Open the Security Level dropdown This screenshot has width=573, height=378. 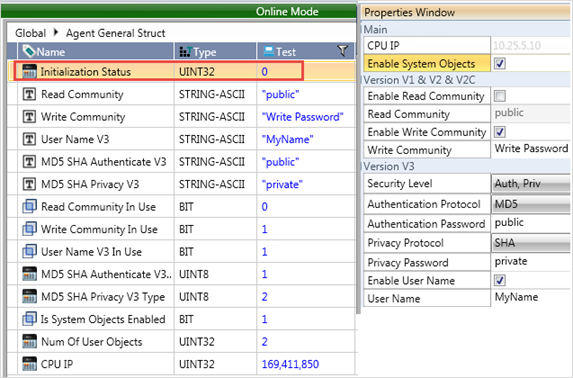click(x=531, y=184)
